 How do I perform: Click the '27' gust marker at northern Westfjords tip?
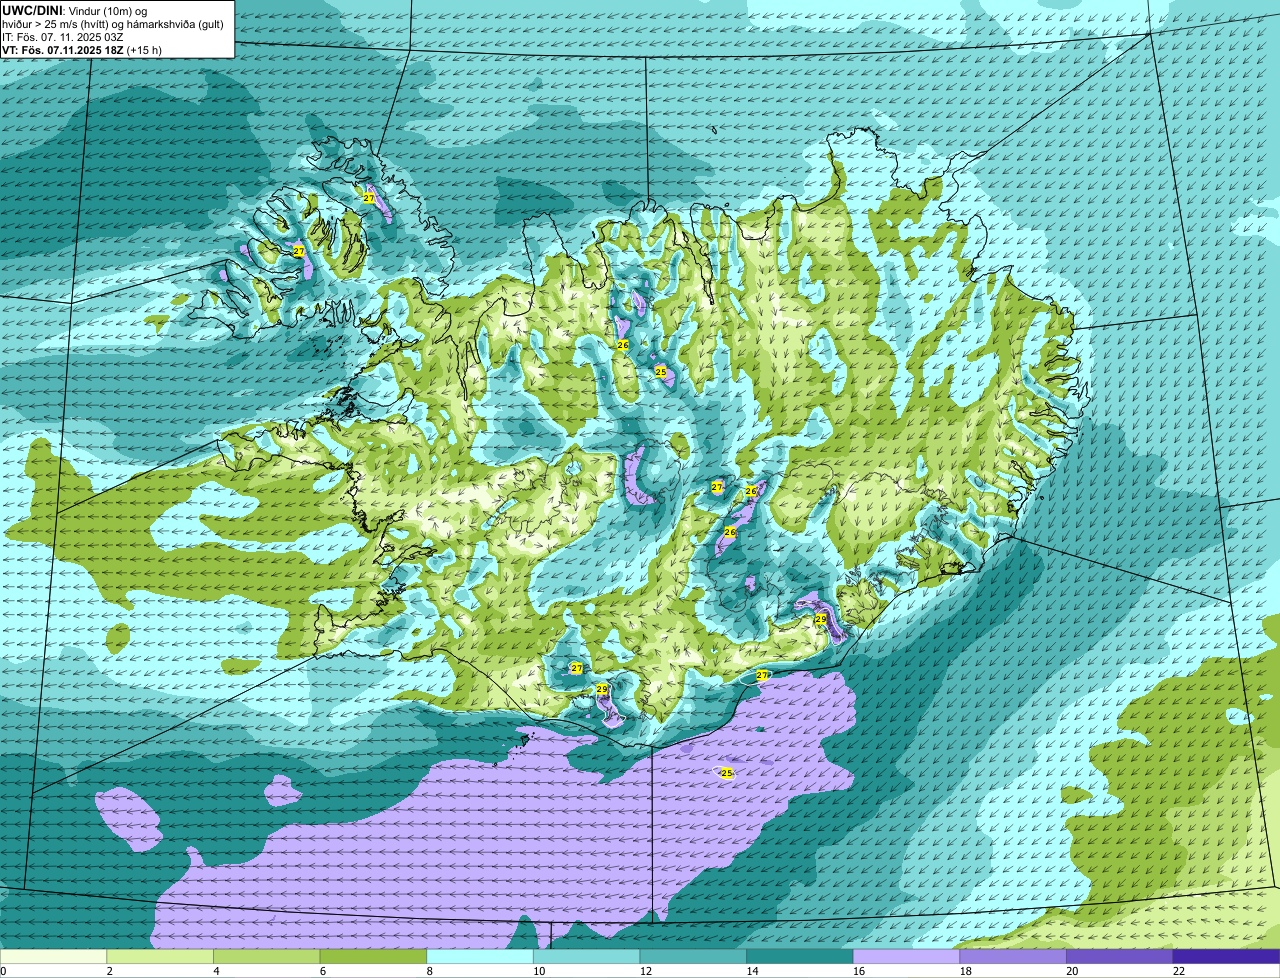coord(369,198)
